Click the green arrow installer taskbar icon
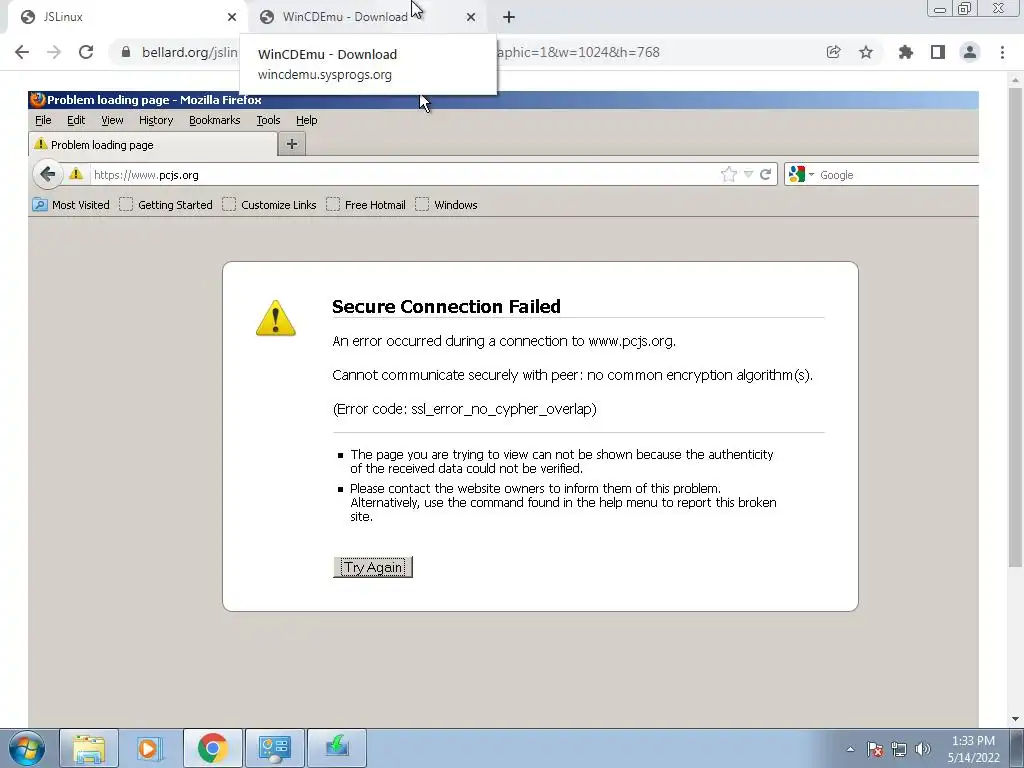1024x768 pixels. click(x=337, y=748)
